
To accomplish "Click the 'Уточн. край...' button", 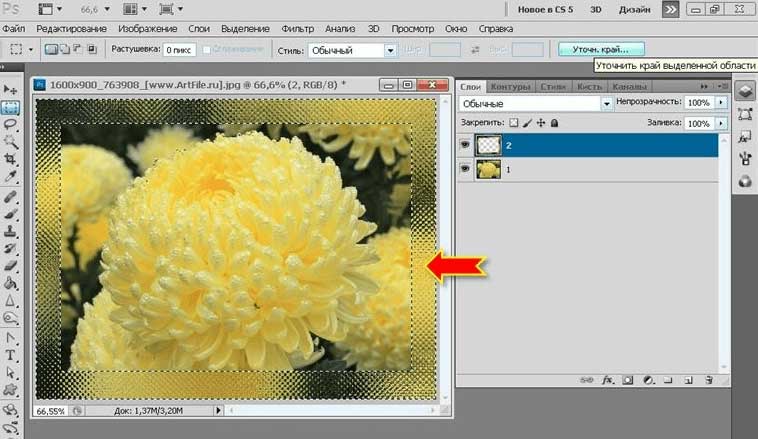I will coord(601,48).
